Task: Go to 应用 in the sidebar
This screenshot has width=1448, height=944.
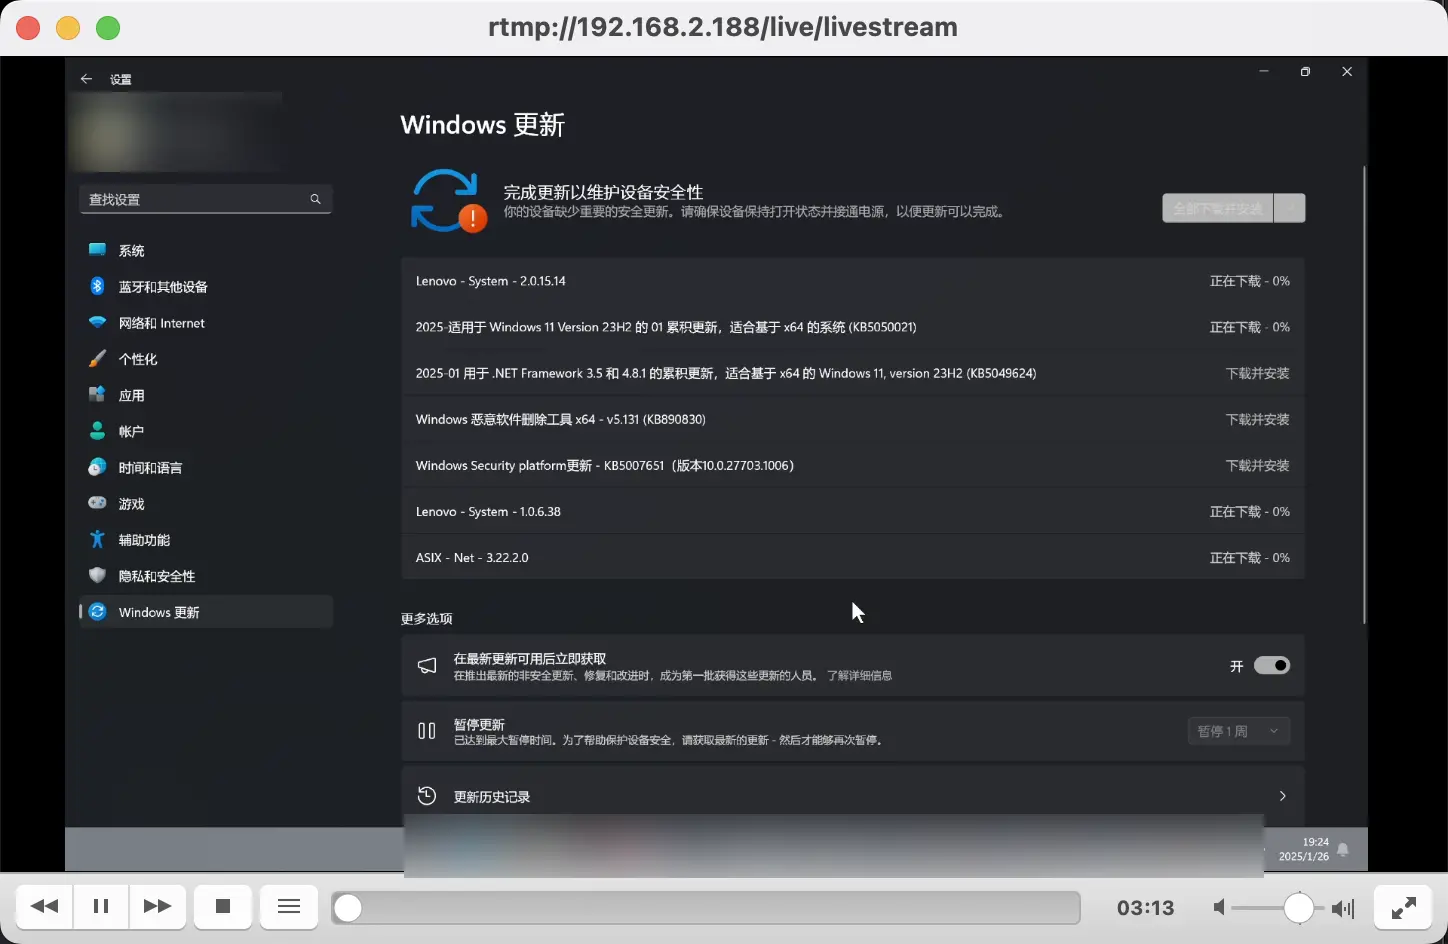Action: (205, 395)
